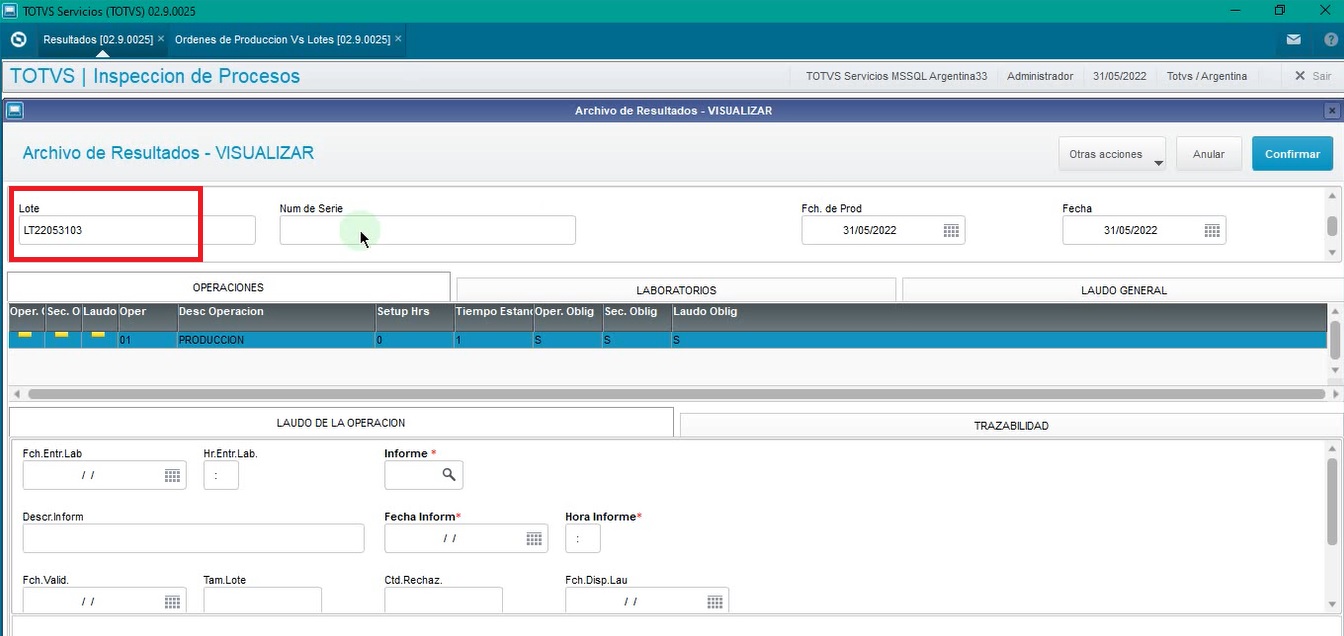Click the Hr.Entr.Lab. time field
Image resolution: width=1344 pixels, height=636 pixels.
[x=221, y=475]
